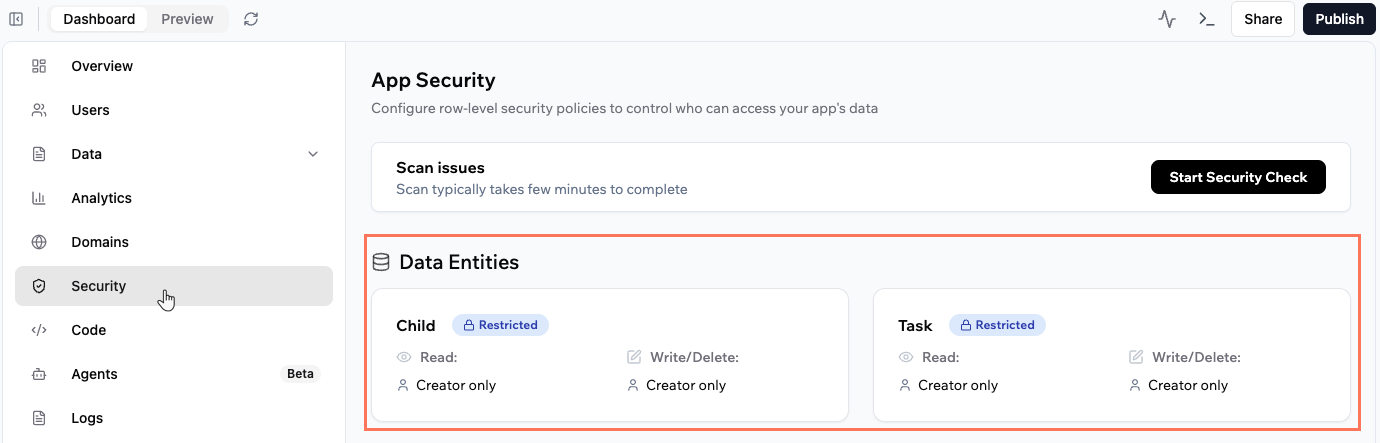The width and height of the screenshot is (1380, 443).
Task: Open the activity pulse icon
Action: click(x=1167, y=19)
